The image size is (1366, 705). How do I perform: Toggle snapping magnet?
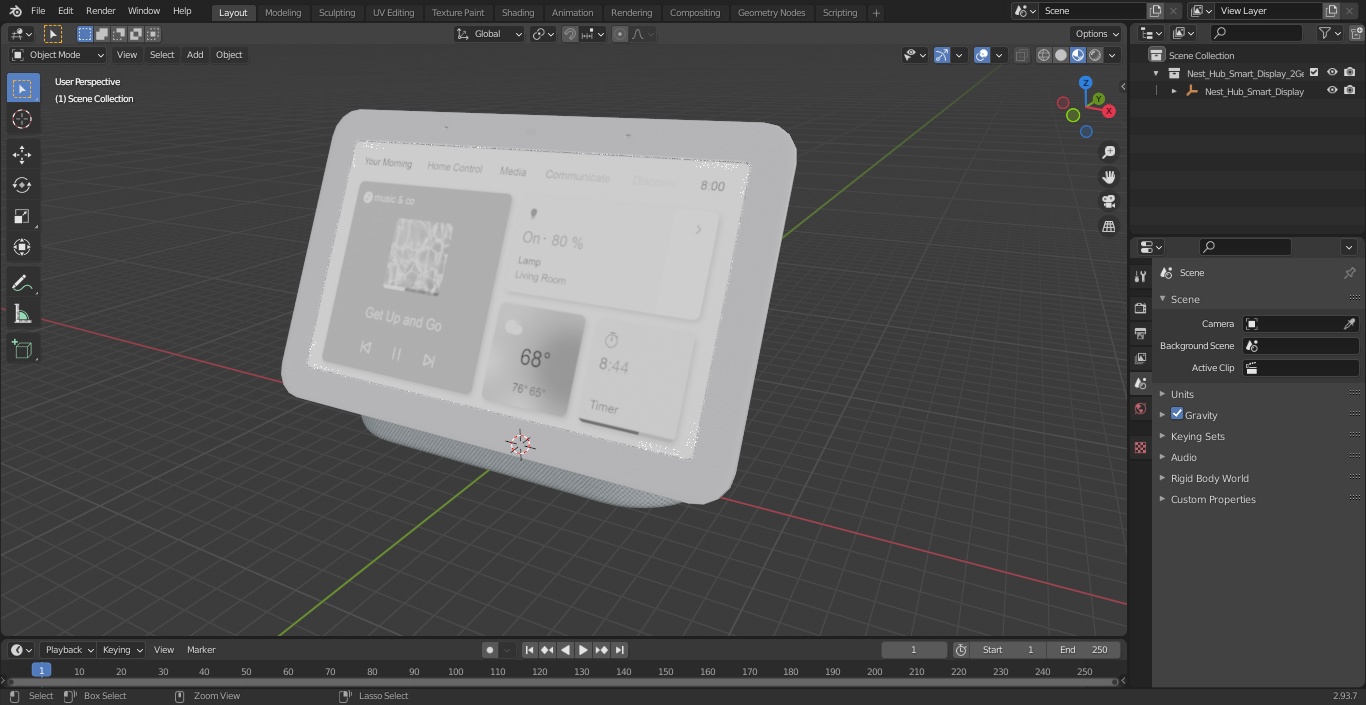click(x=569, y=34)
